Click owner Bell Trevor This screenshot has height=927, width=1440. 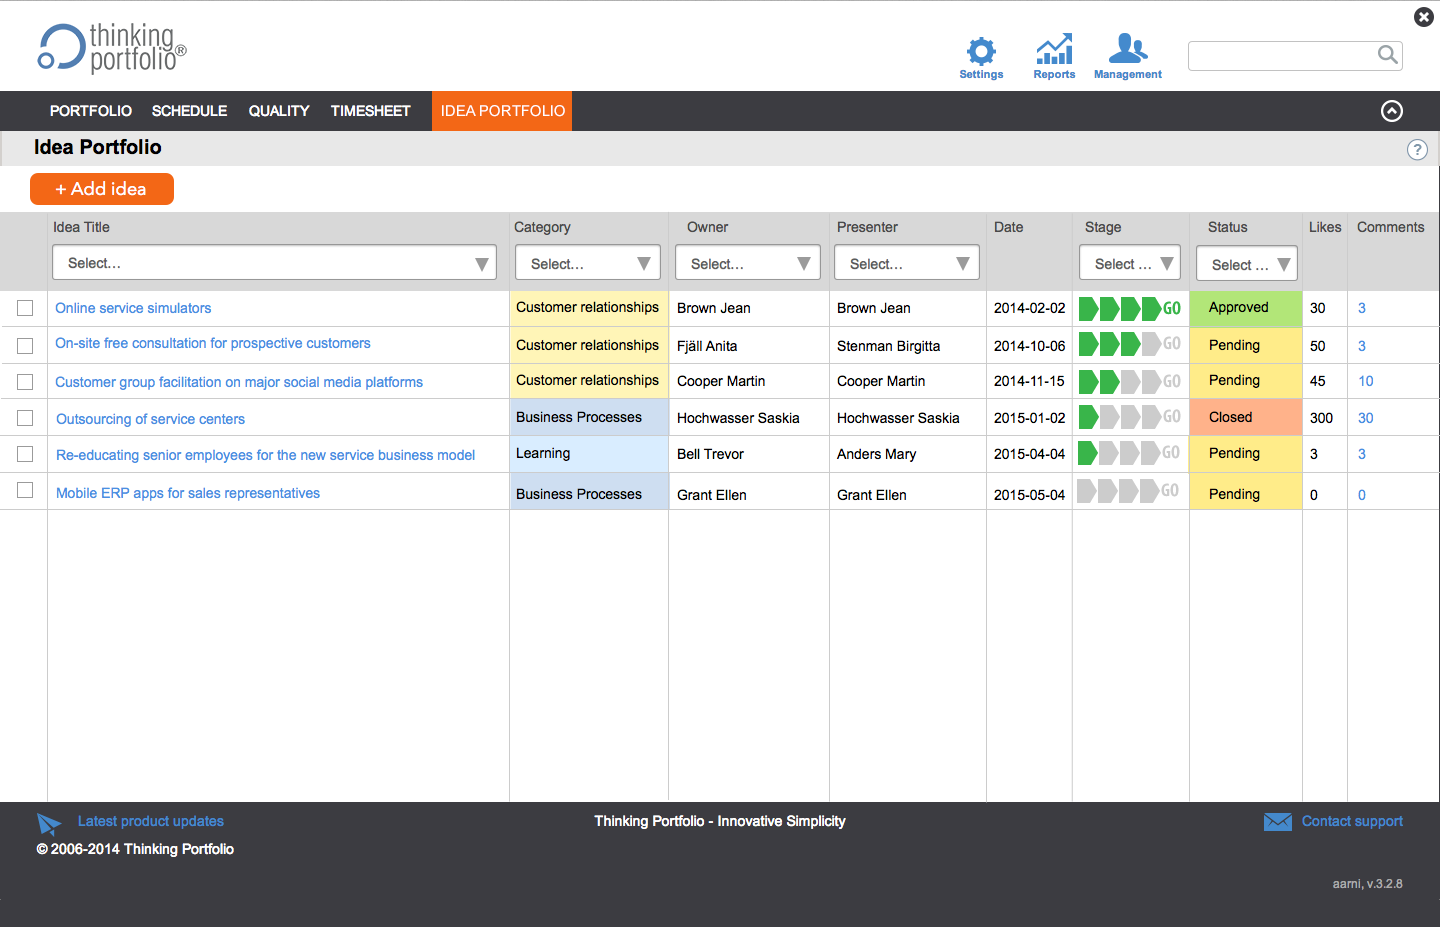pyautogui.click(x=710, y=454)
